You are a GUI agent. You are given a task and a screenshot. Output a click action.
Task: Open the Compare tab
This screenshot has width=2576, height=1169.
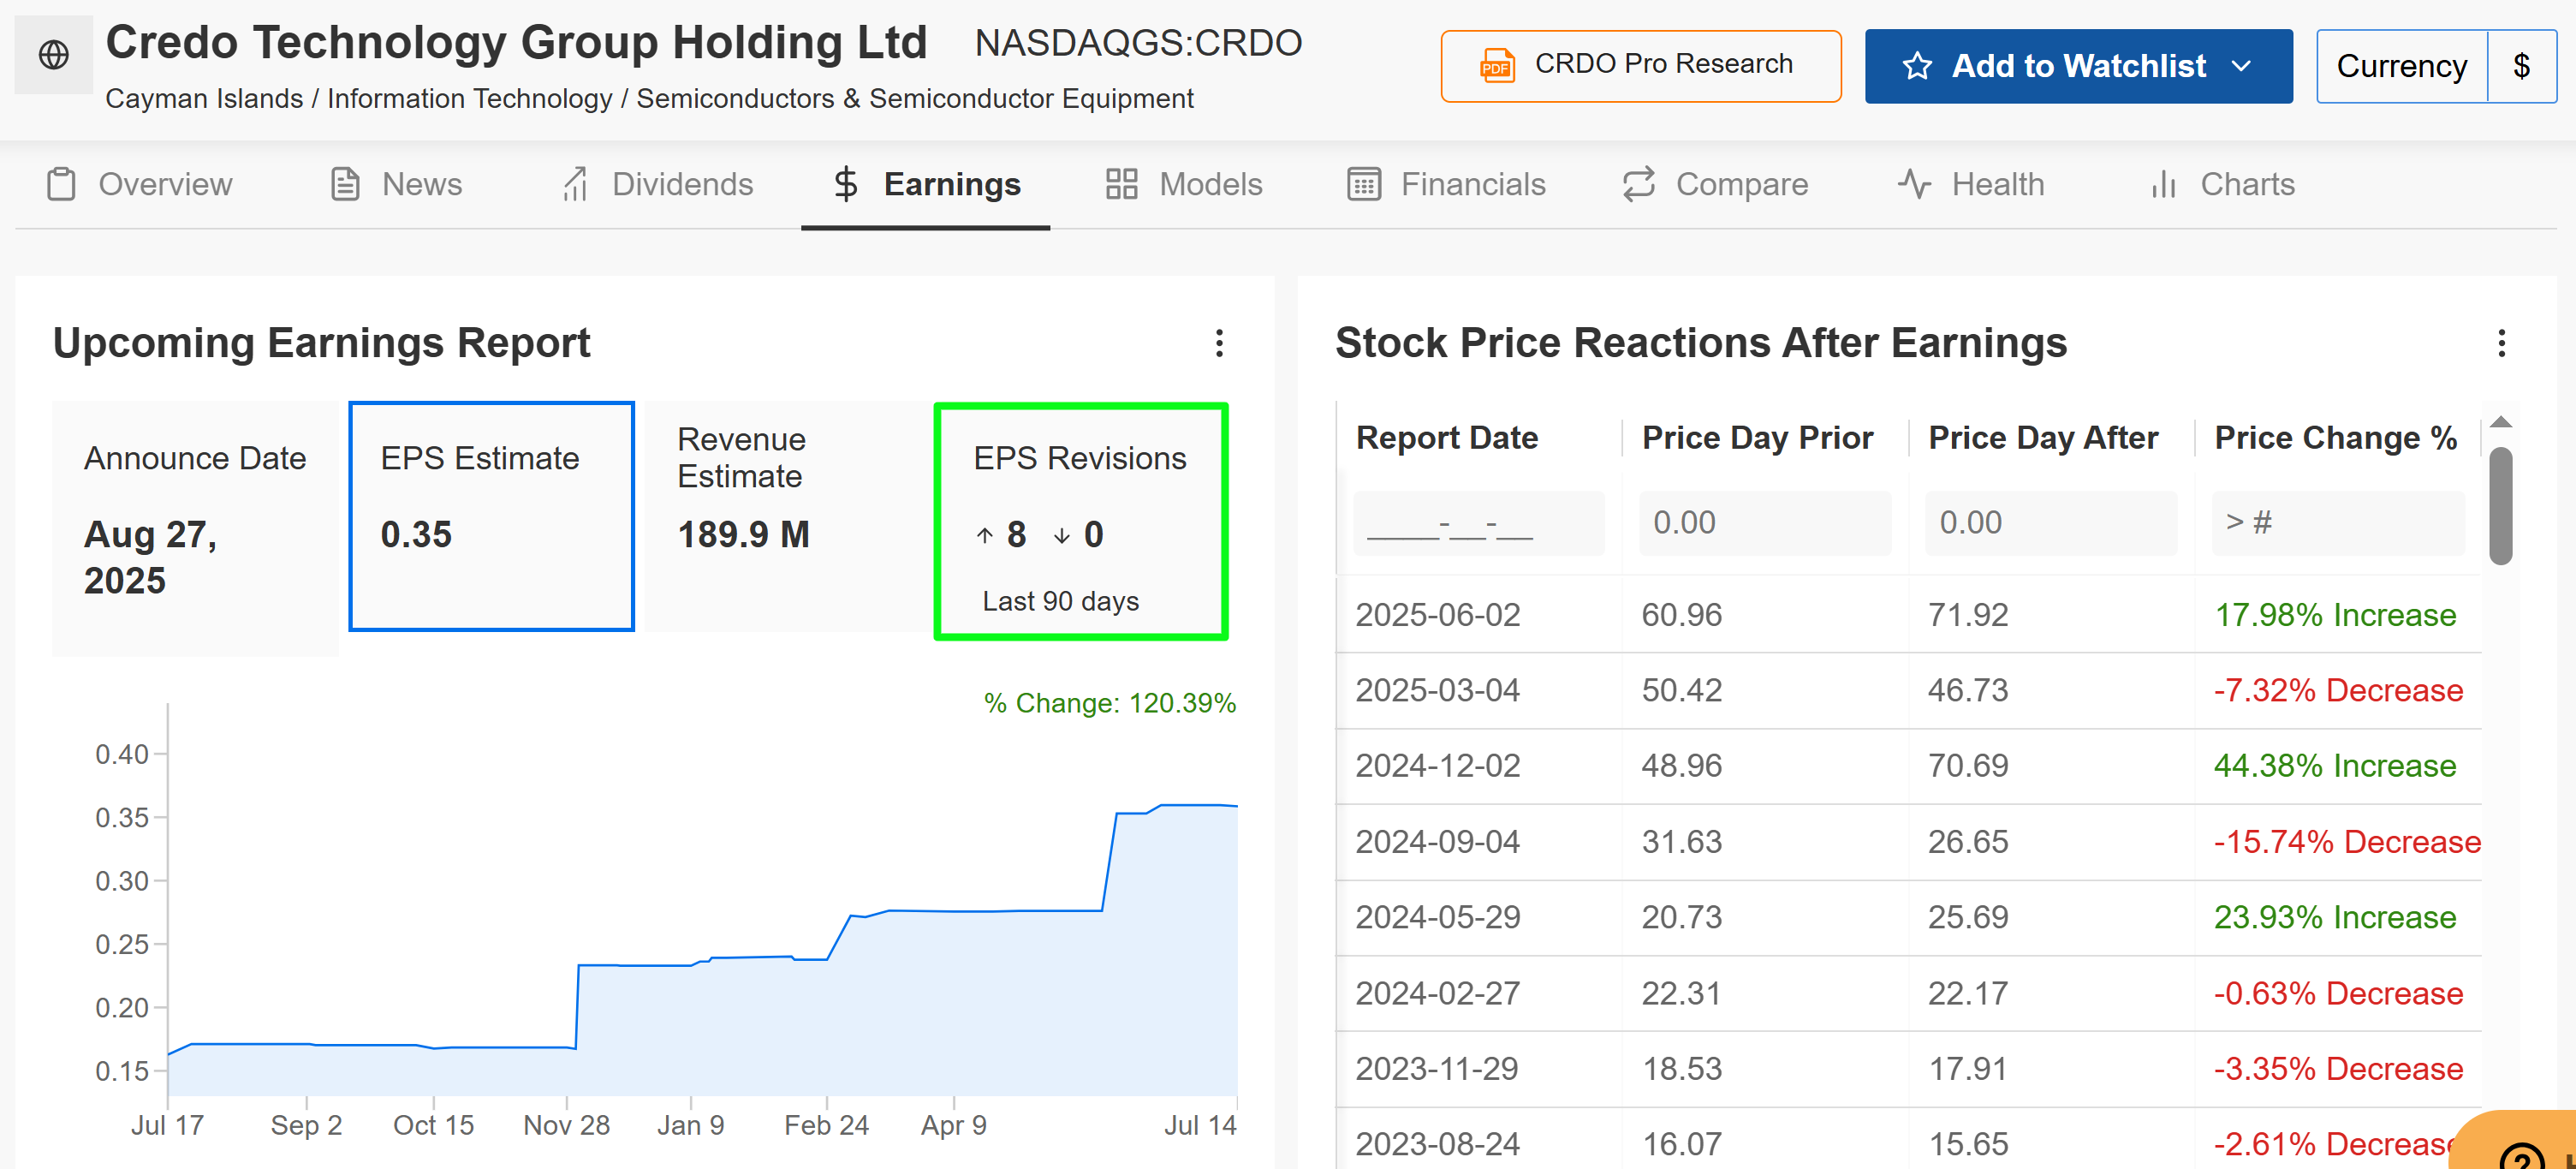coord(1715,184)
